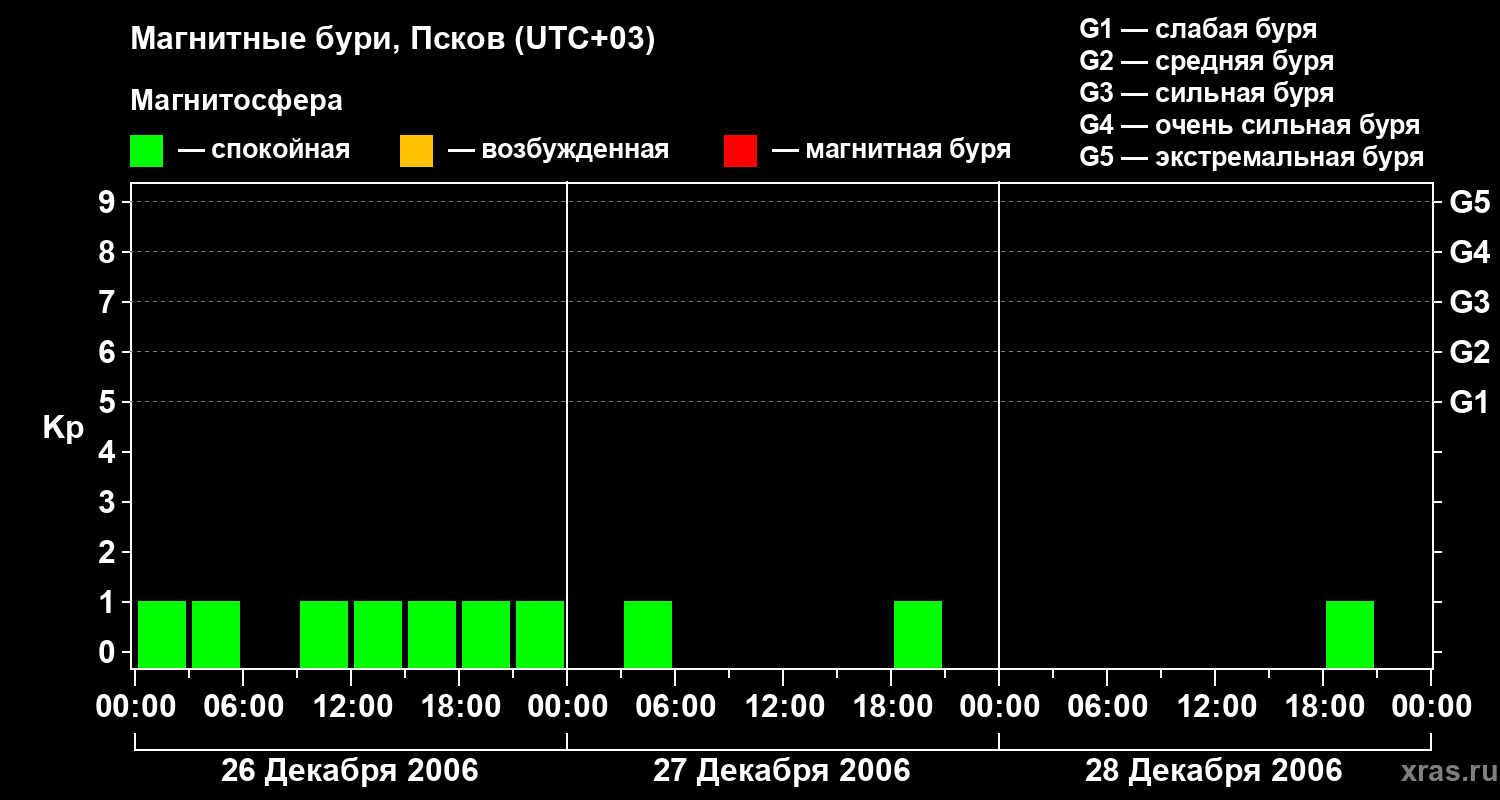Click the 18:00–21:00 bar on 28 December

[x=1350, y=634]
